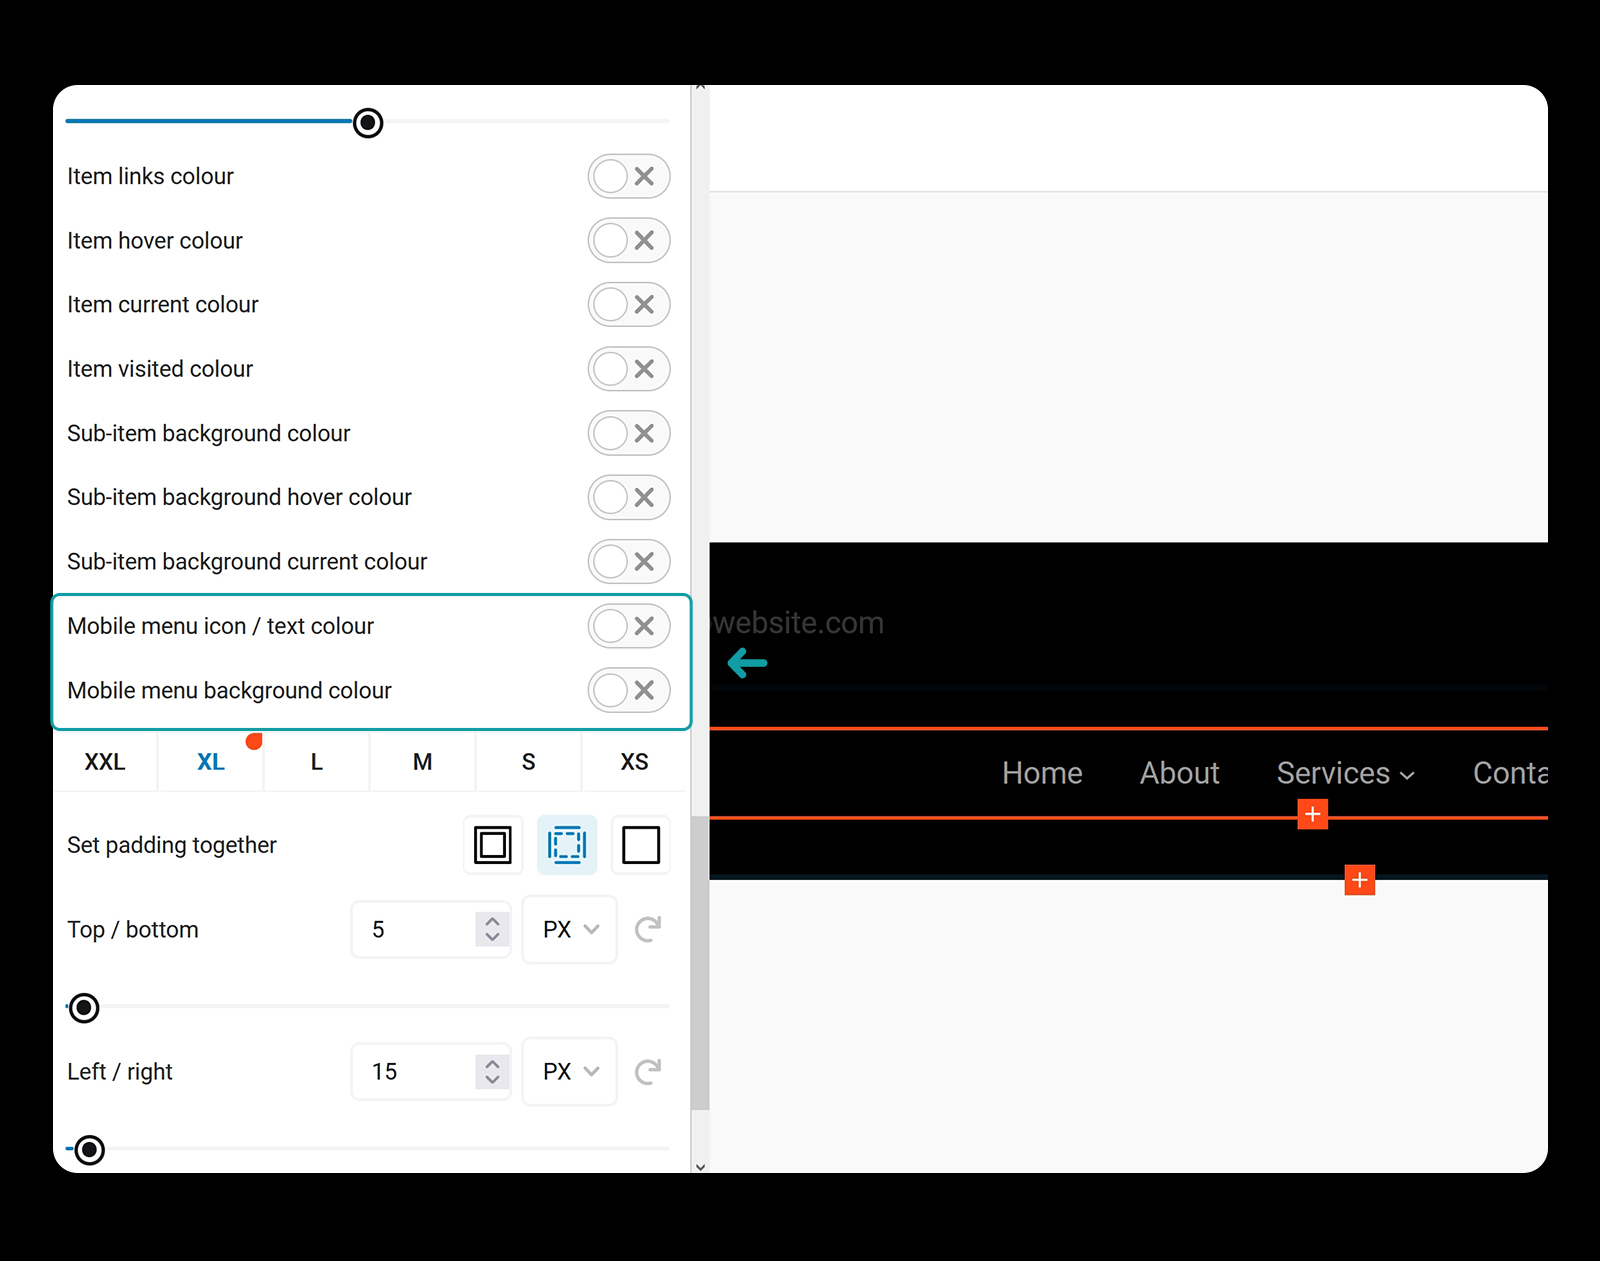The width and height of the screenshot is (1600, 1261).
Task: Open the Top / bottom PX unit dropdown
Action: 570,929
